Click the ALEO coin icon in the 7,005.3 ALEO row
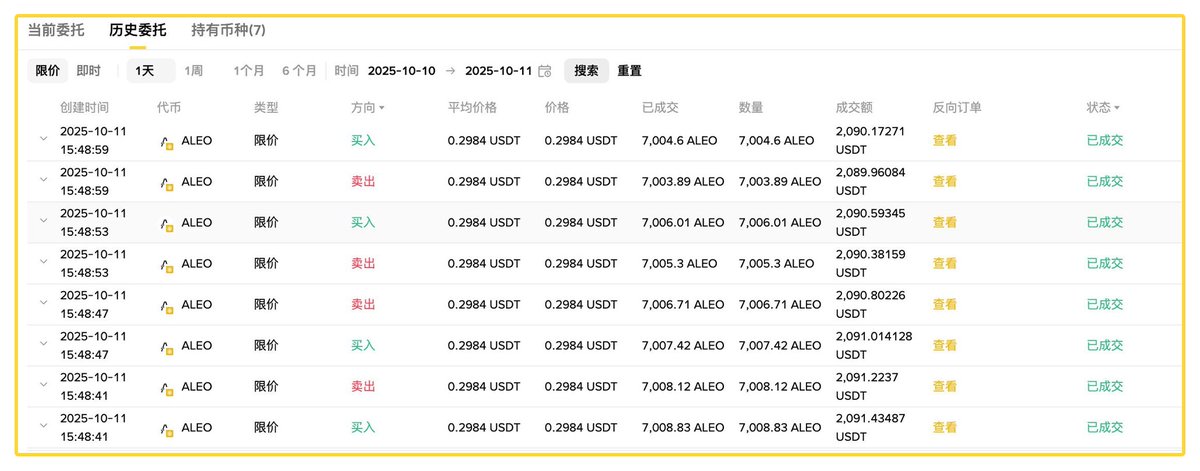 167,264
